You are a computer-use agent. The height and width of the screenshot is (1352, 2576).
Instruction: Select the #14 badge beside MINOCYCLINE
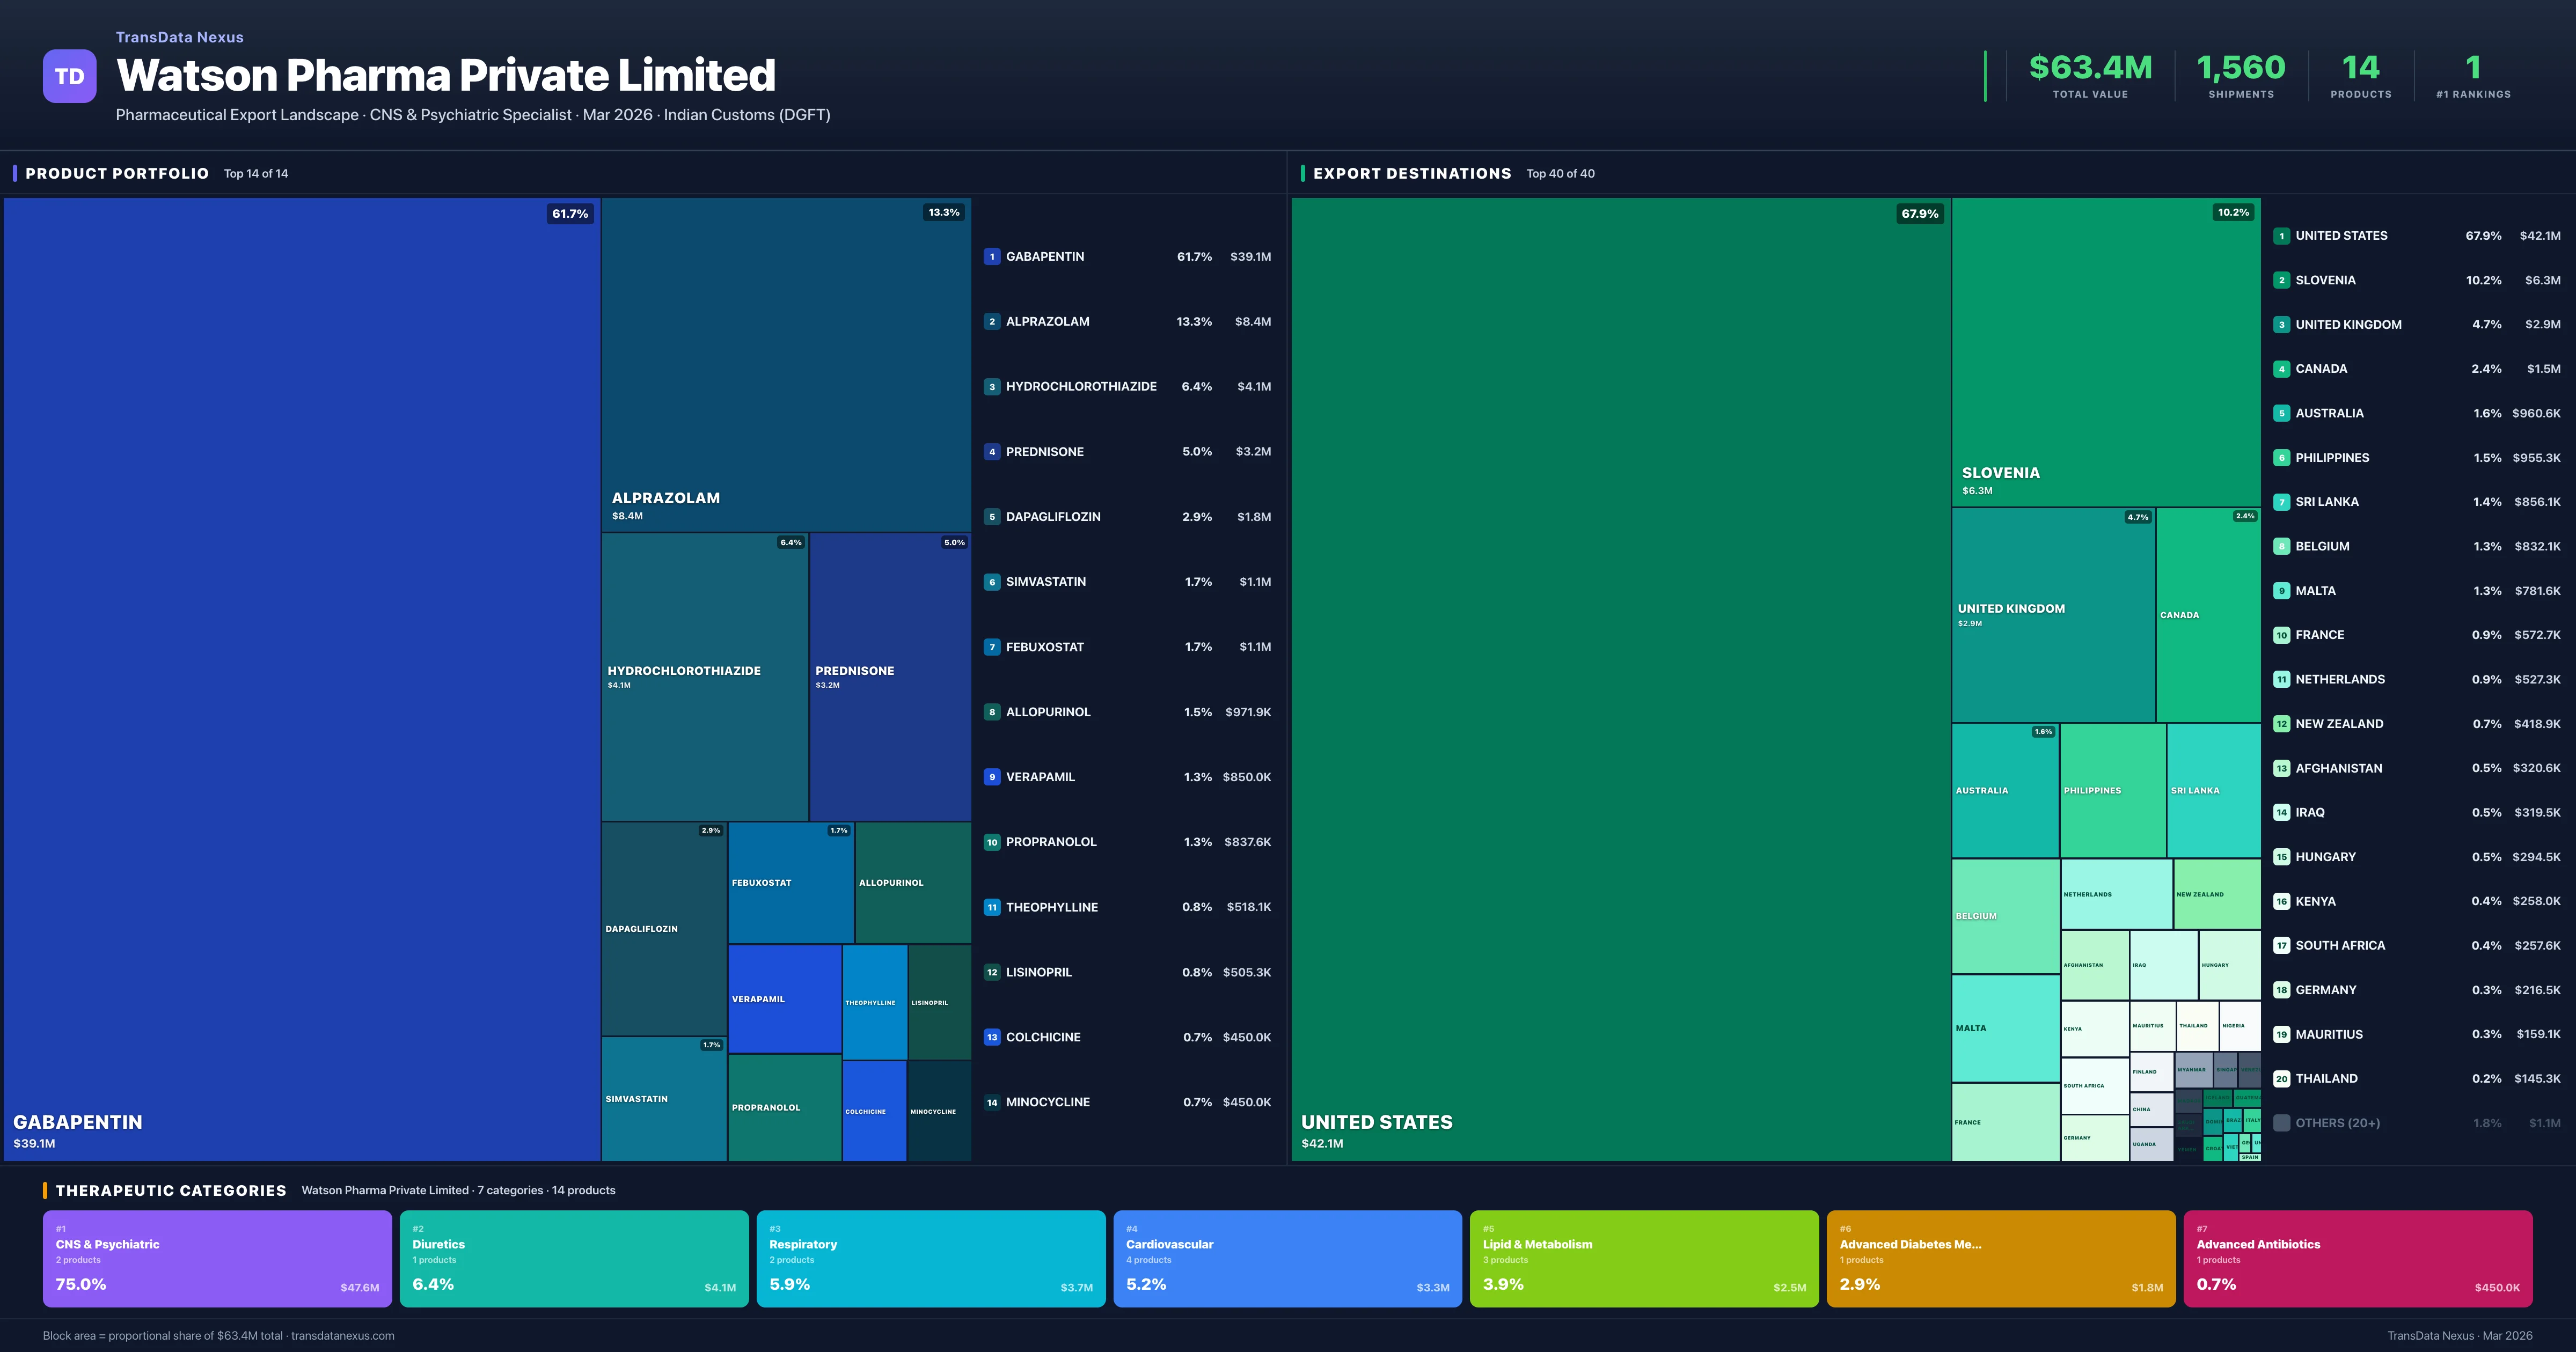[x=991, y=1101]
